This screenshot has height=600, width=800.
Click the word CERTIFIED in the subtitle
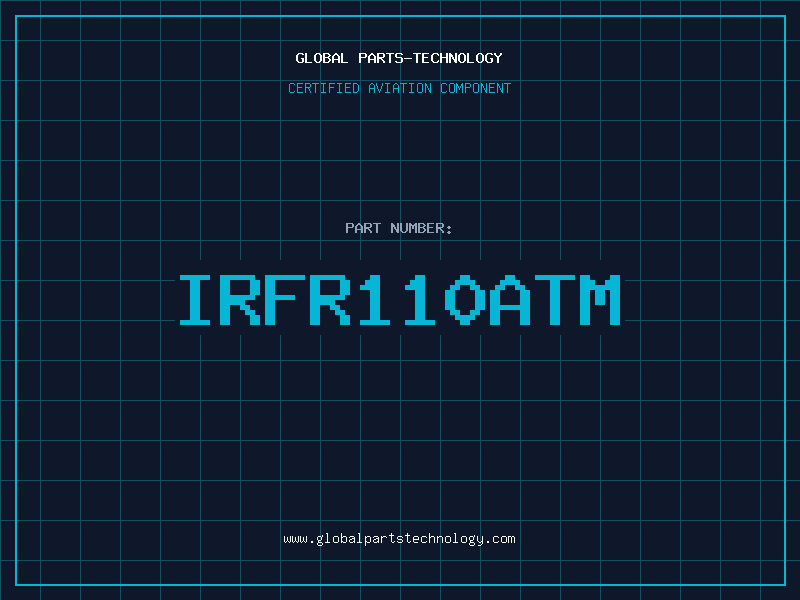point(325,88)
